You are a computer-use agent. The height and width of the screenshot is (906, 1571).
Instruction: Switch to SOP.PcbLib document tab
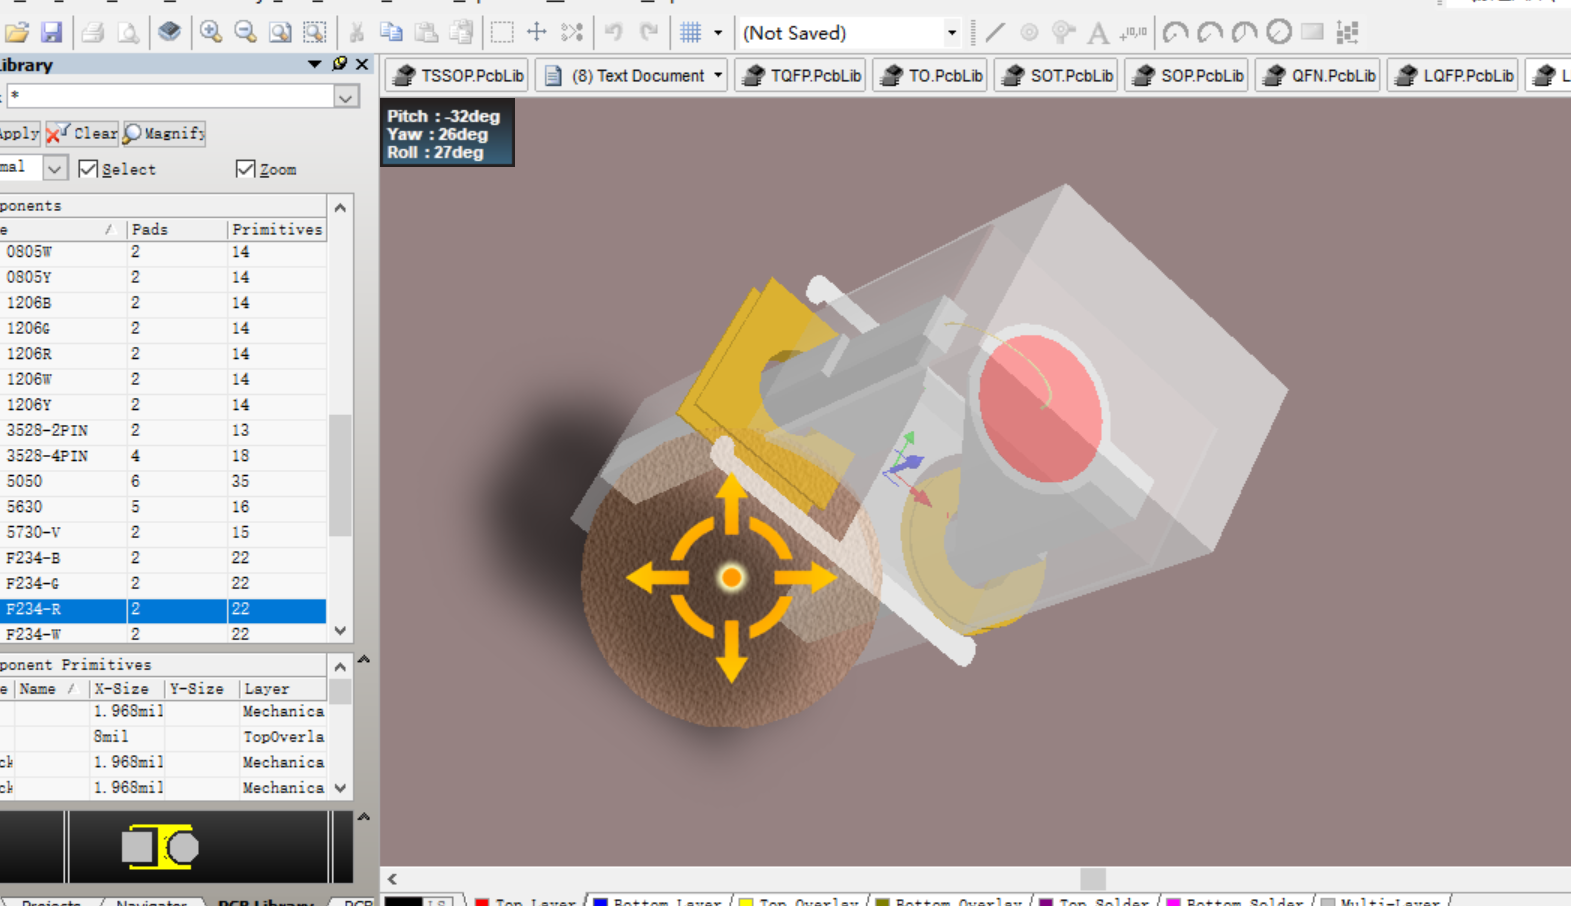pyautogui.click(x=1187, y=76)
